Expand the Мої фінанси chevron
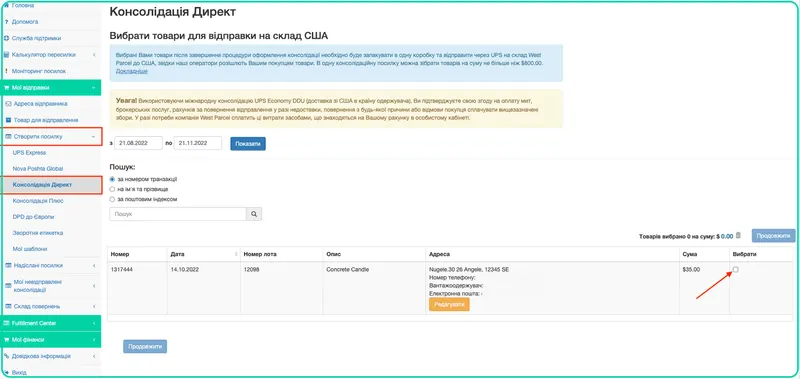 pyautogui.click(x=94, y=340)
